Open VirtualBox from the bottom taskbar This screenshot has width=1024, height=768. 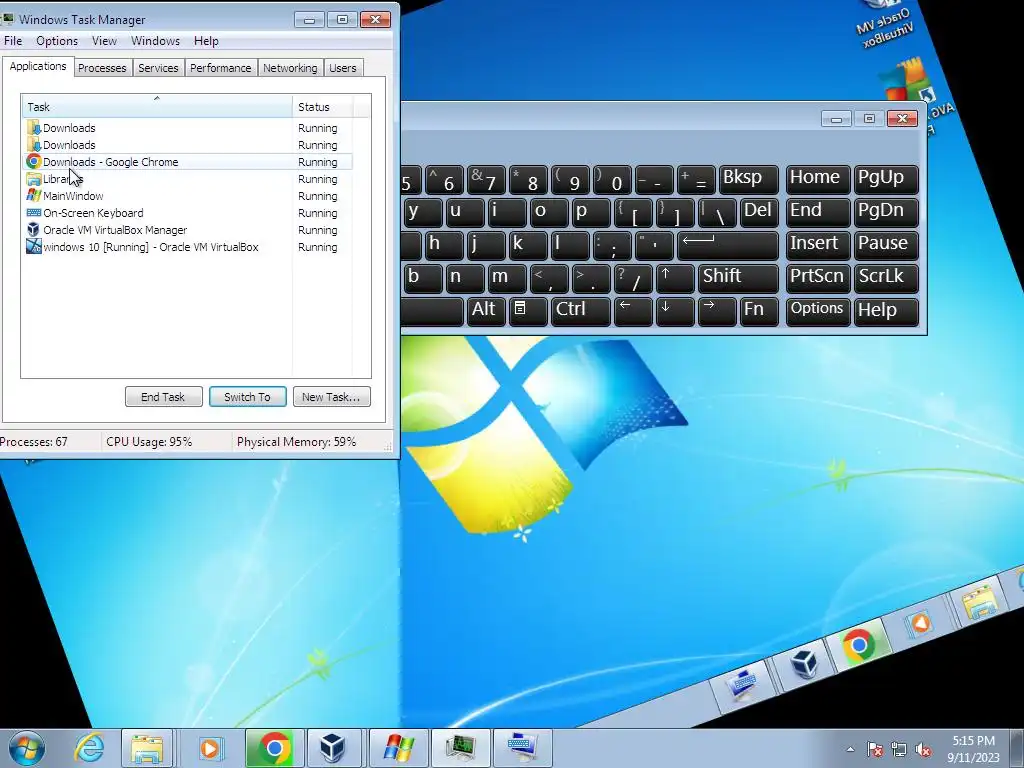332,748
